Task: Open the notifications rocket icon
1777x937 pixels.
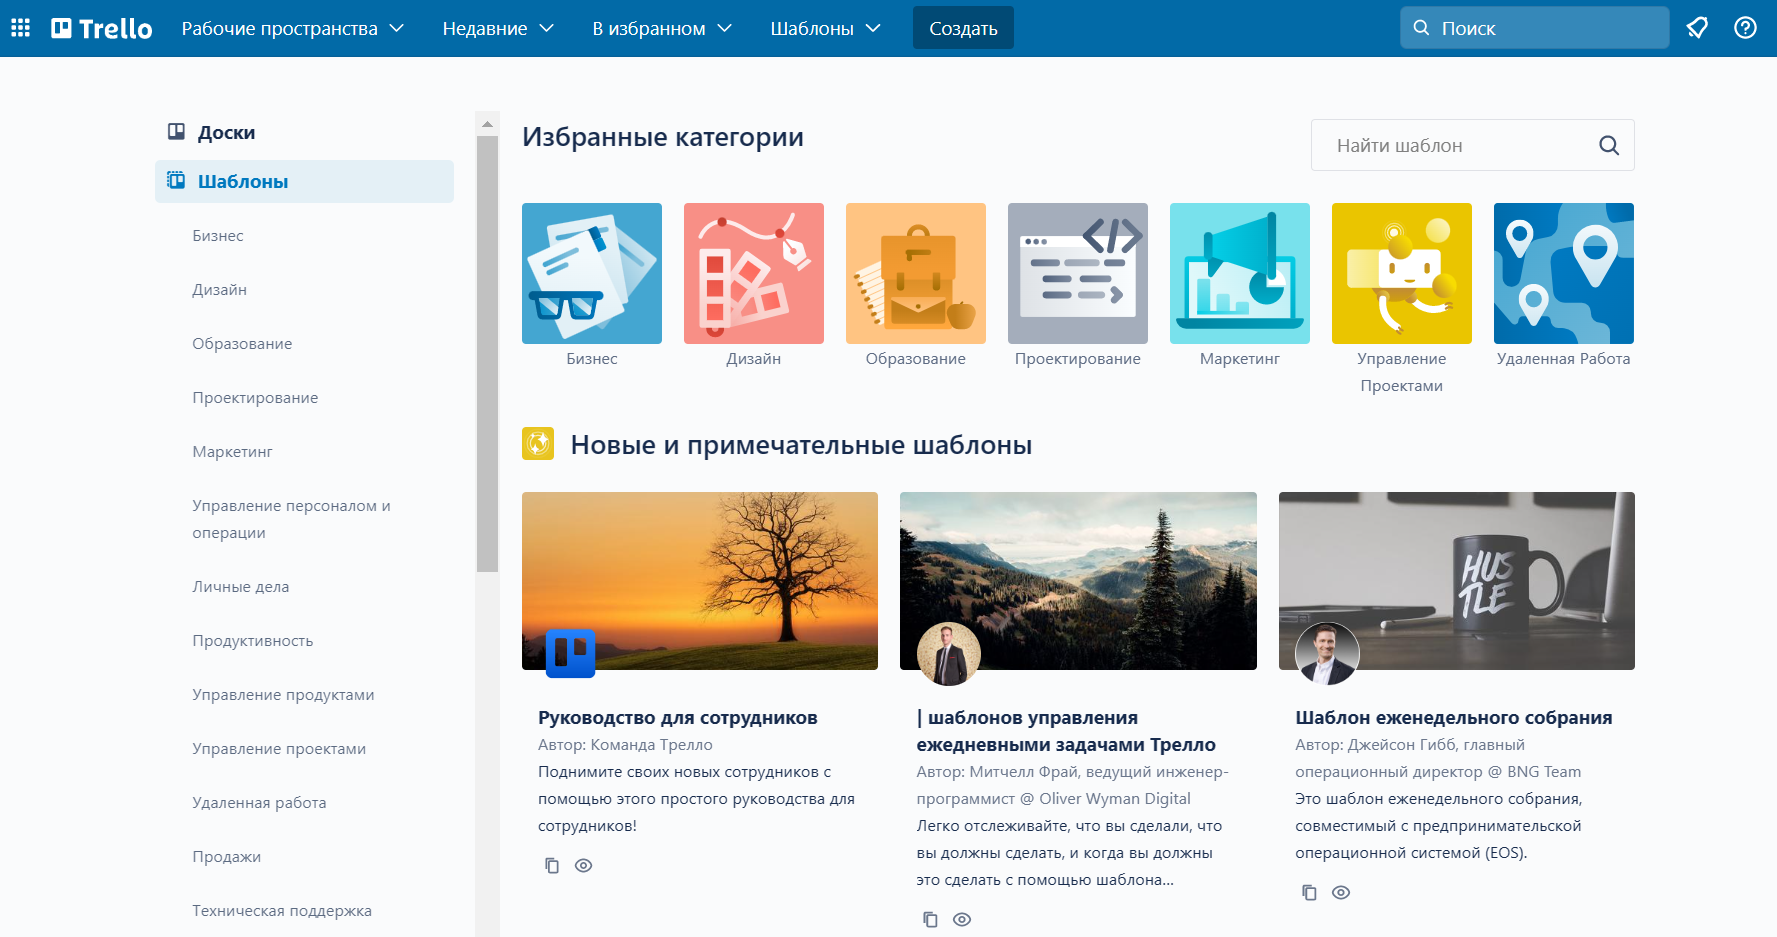Action: (1697, 28)
